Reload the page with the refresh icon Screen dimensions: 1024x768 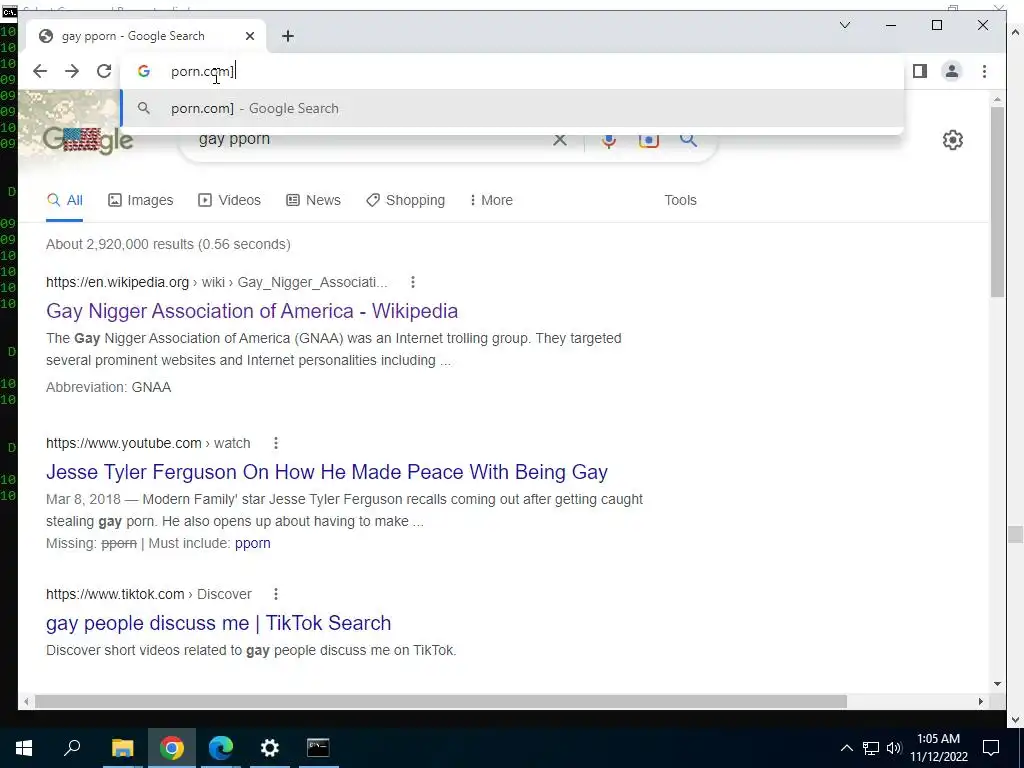point(104,71)
